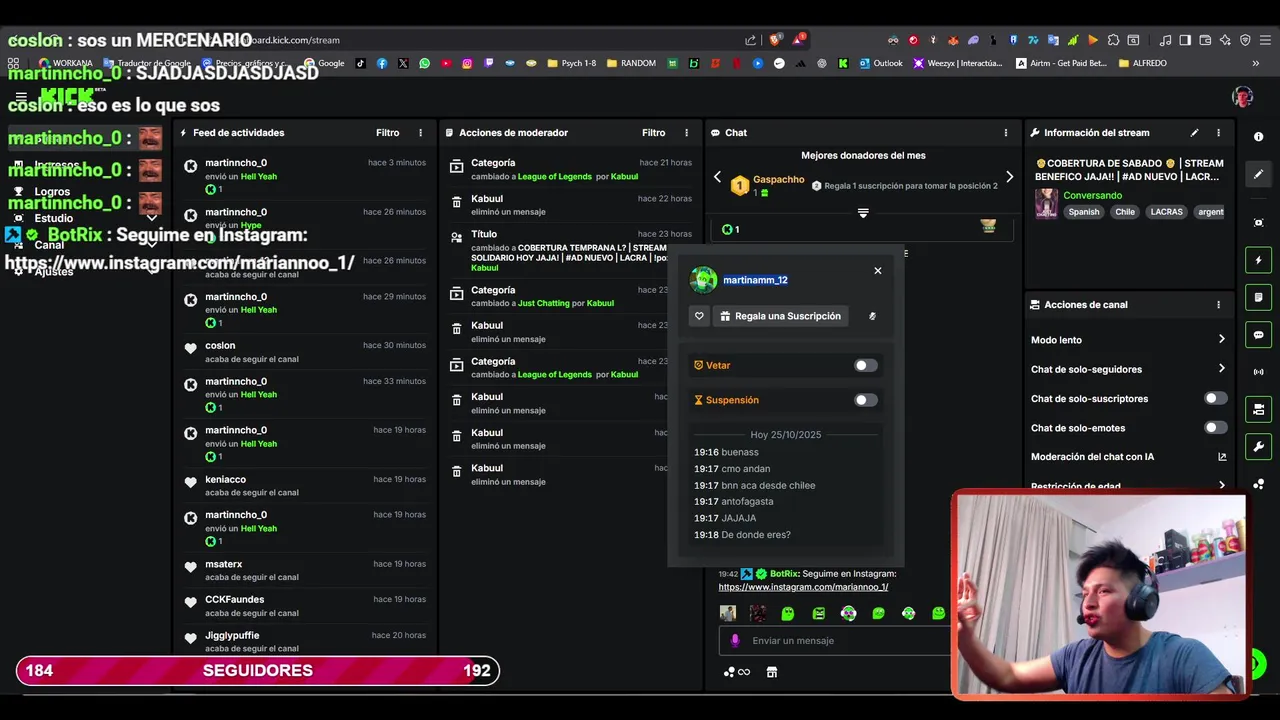Click the Gaspachho top donor name
The image size is (1280, 720).
pyautogui.click(x=778, y=180)
